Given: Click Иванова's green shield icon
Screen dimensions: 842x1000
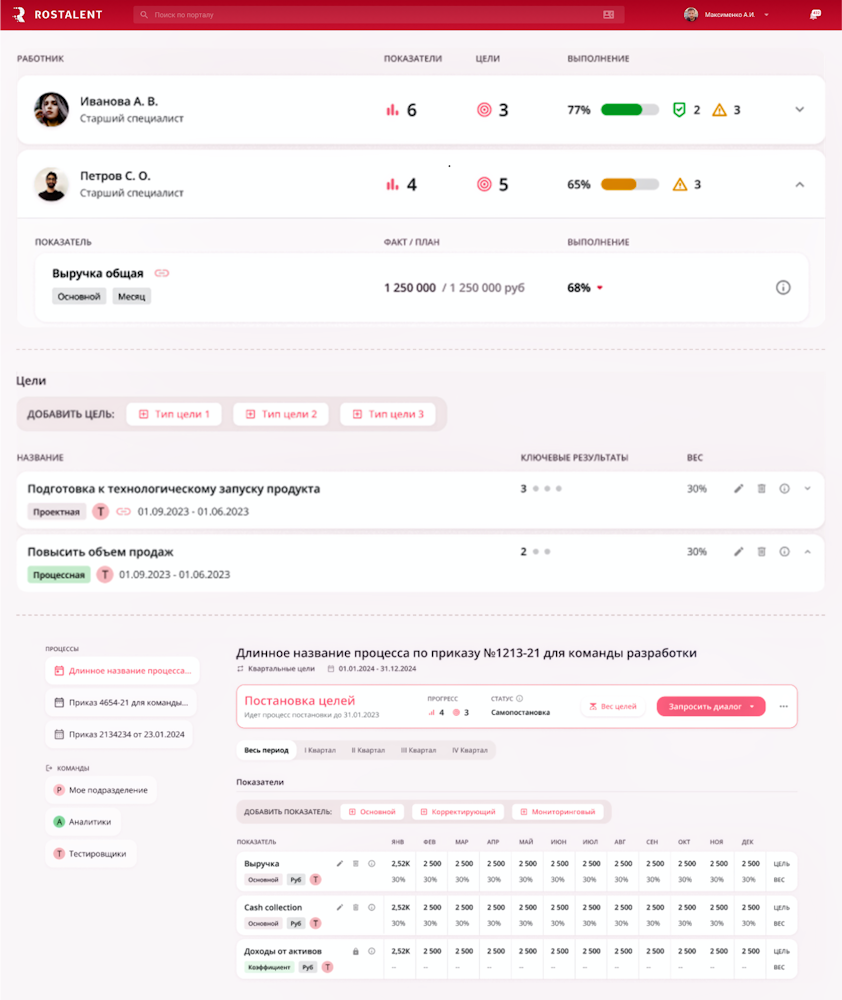Looking at the screenshot, I should [x=679, y=110].
